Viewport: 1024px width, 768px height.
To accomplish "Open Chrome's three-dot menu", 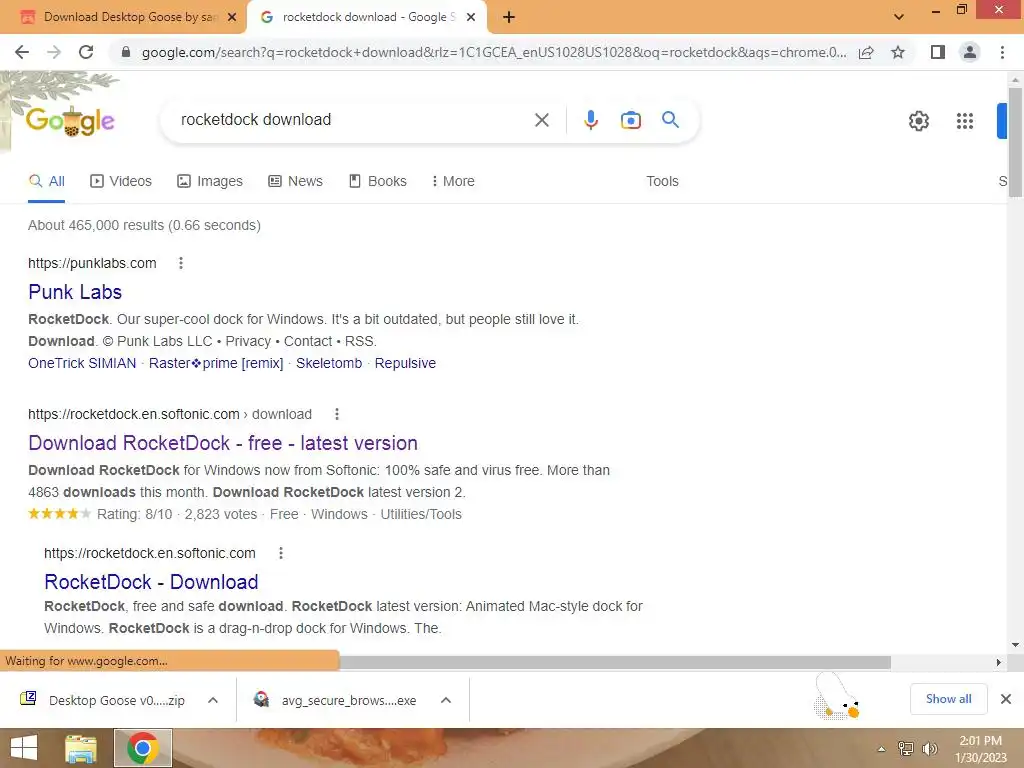I will 1002,52.
